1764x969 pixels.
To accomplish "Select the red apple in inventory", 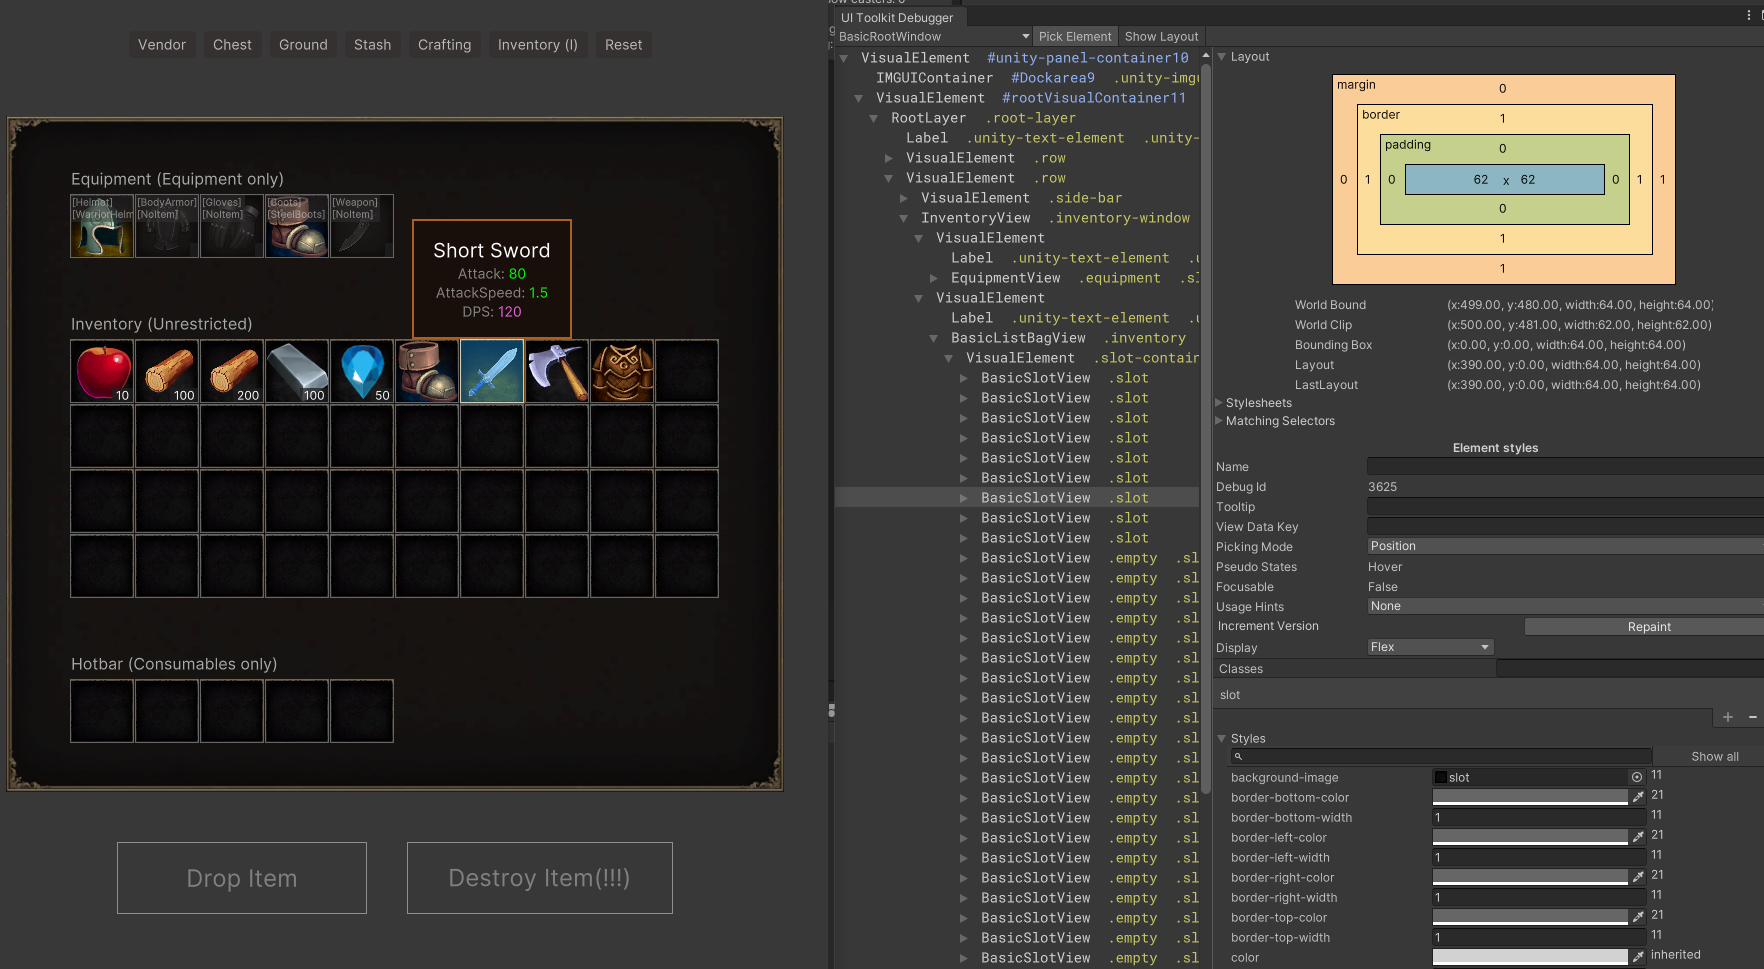I will click(102, 371).
